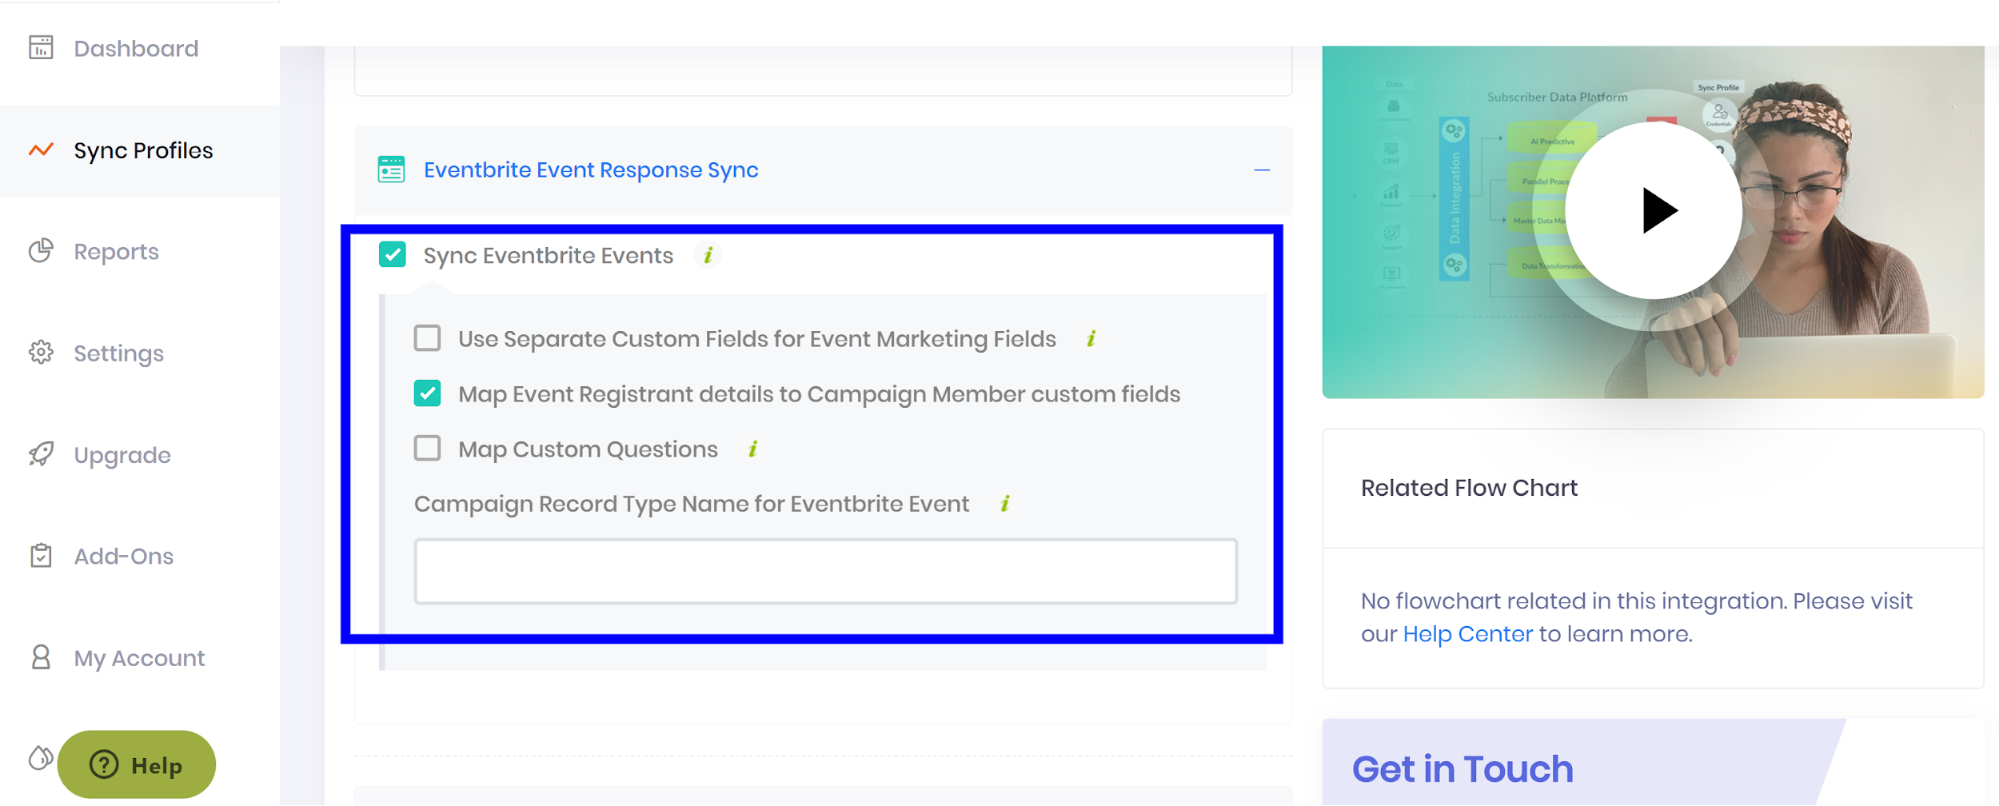Open My Account page
The height and width of the screenshot is (806, 1999).
click(x=139, y=658)
